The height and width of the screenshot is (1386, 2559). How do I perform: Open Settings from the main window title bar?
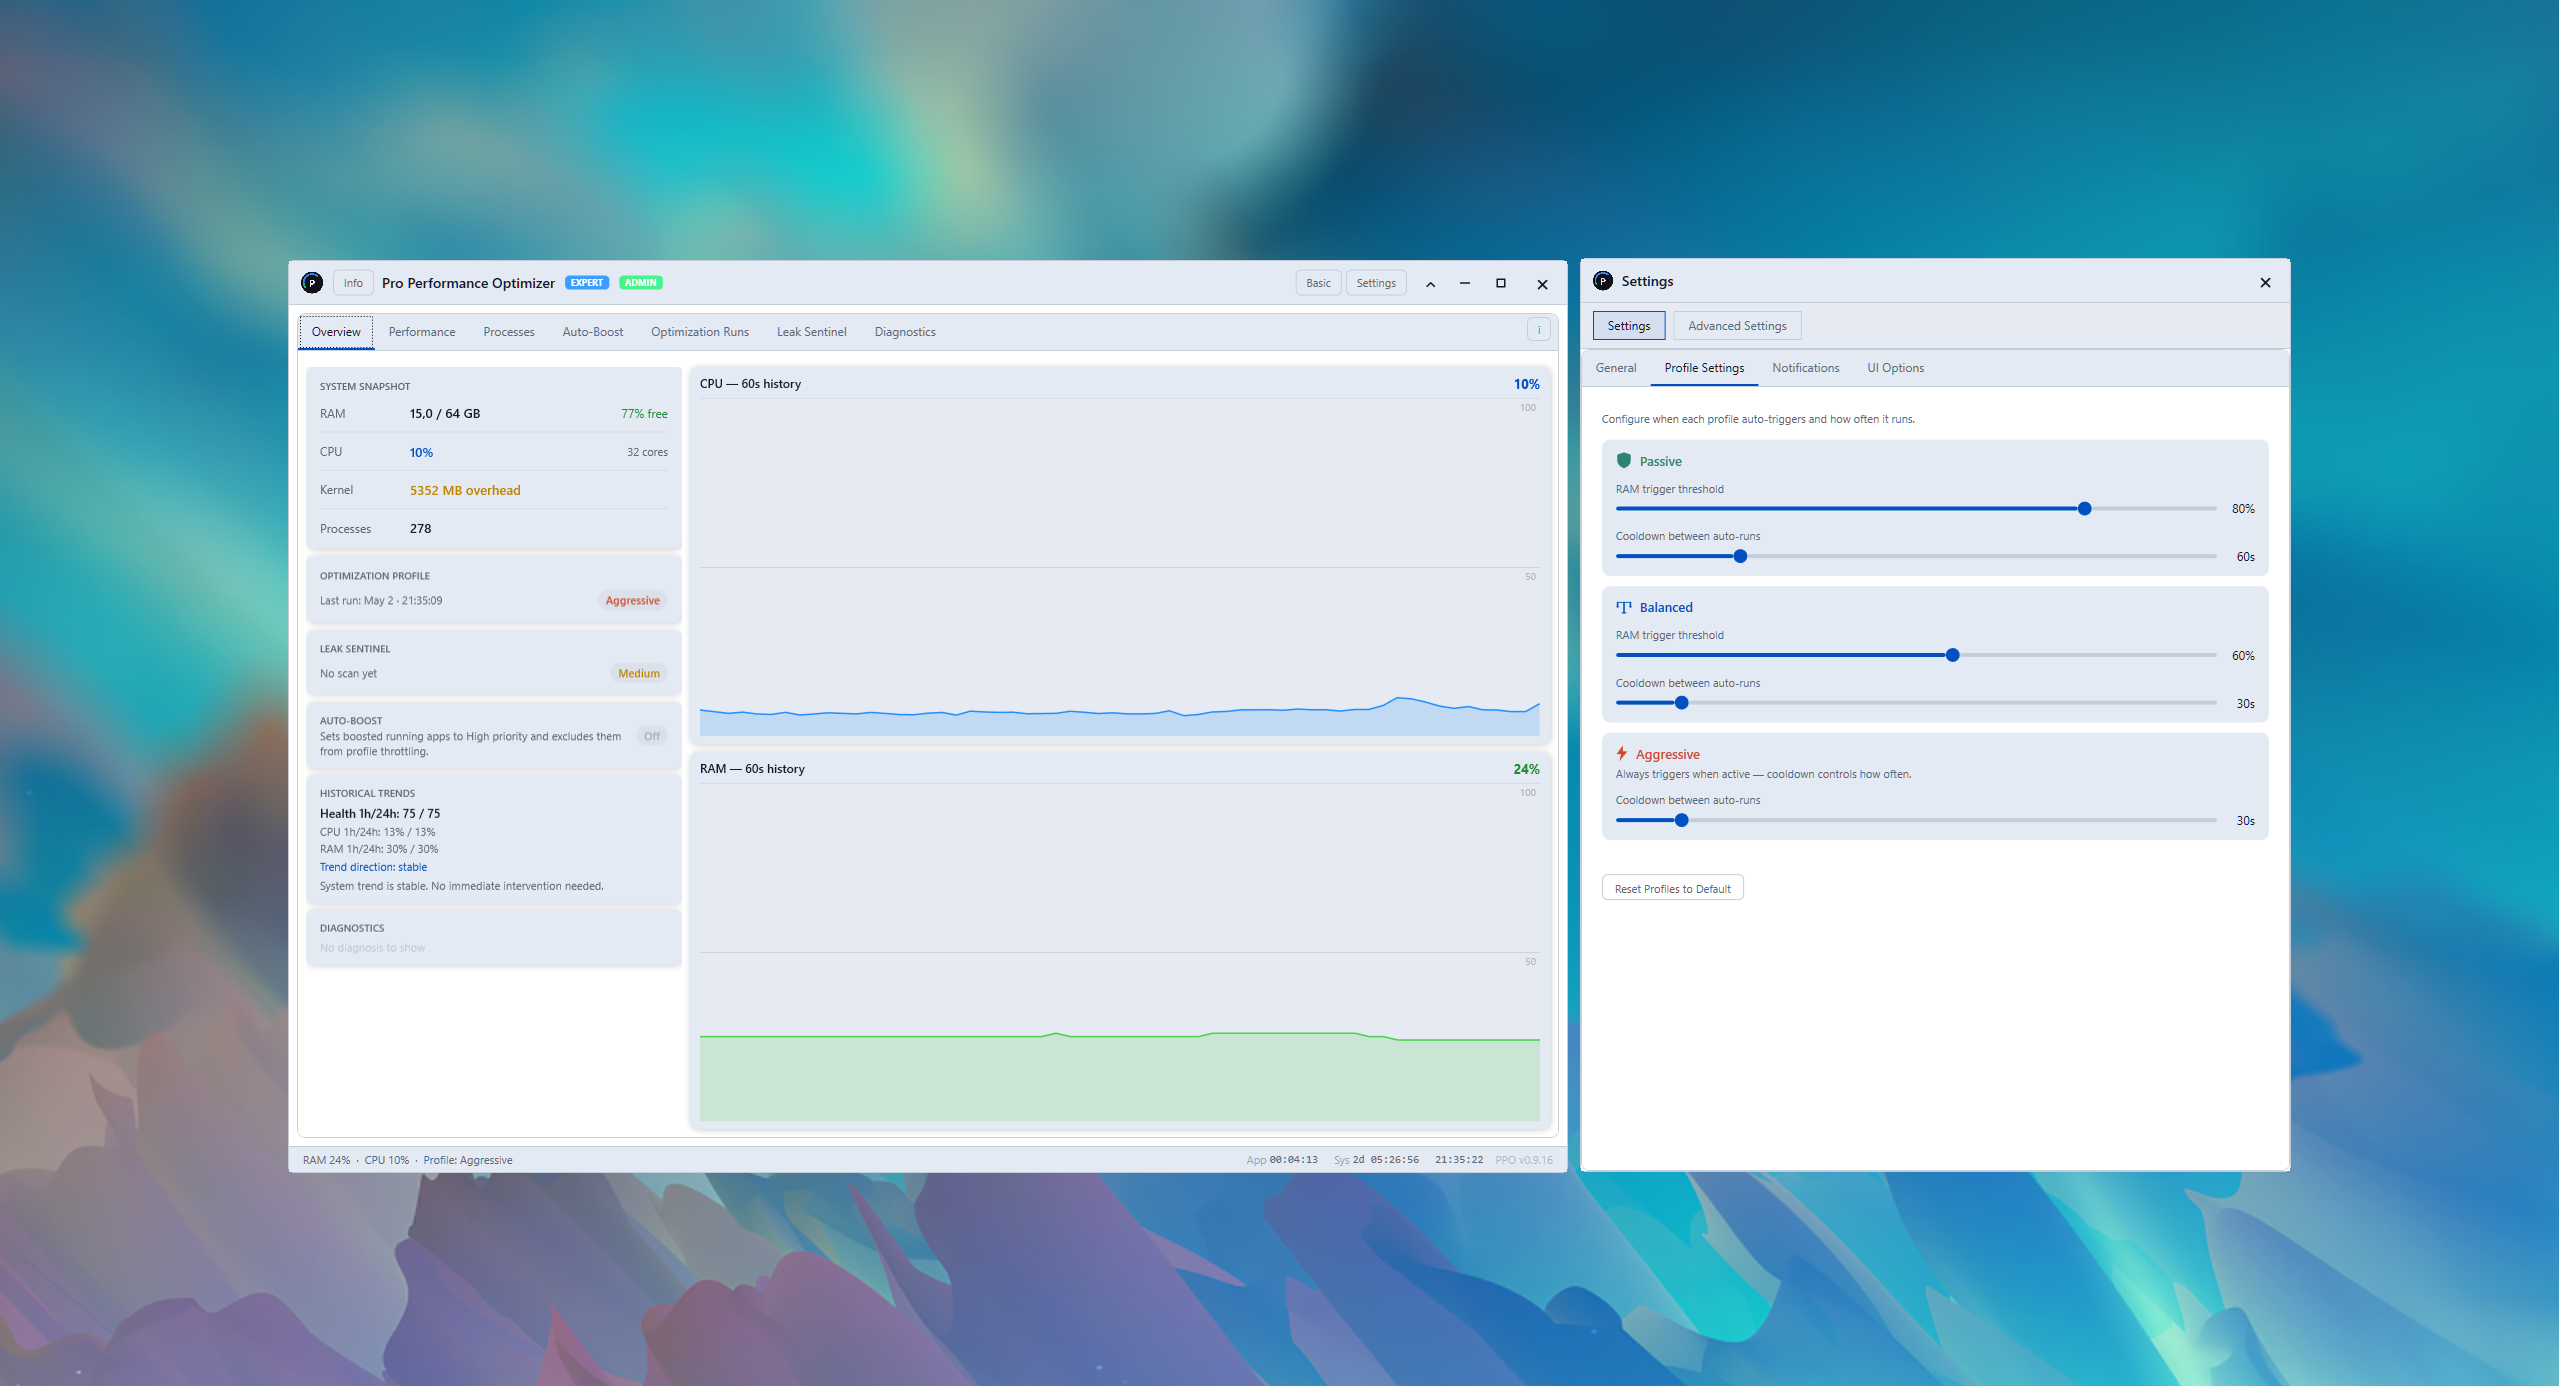(x=1376, y=283)
